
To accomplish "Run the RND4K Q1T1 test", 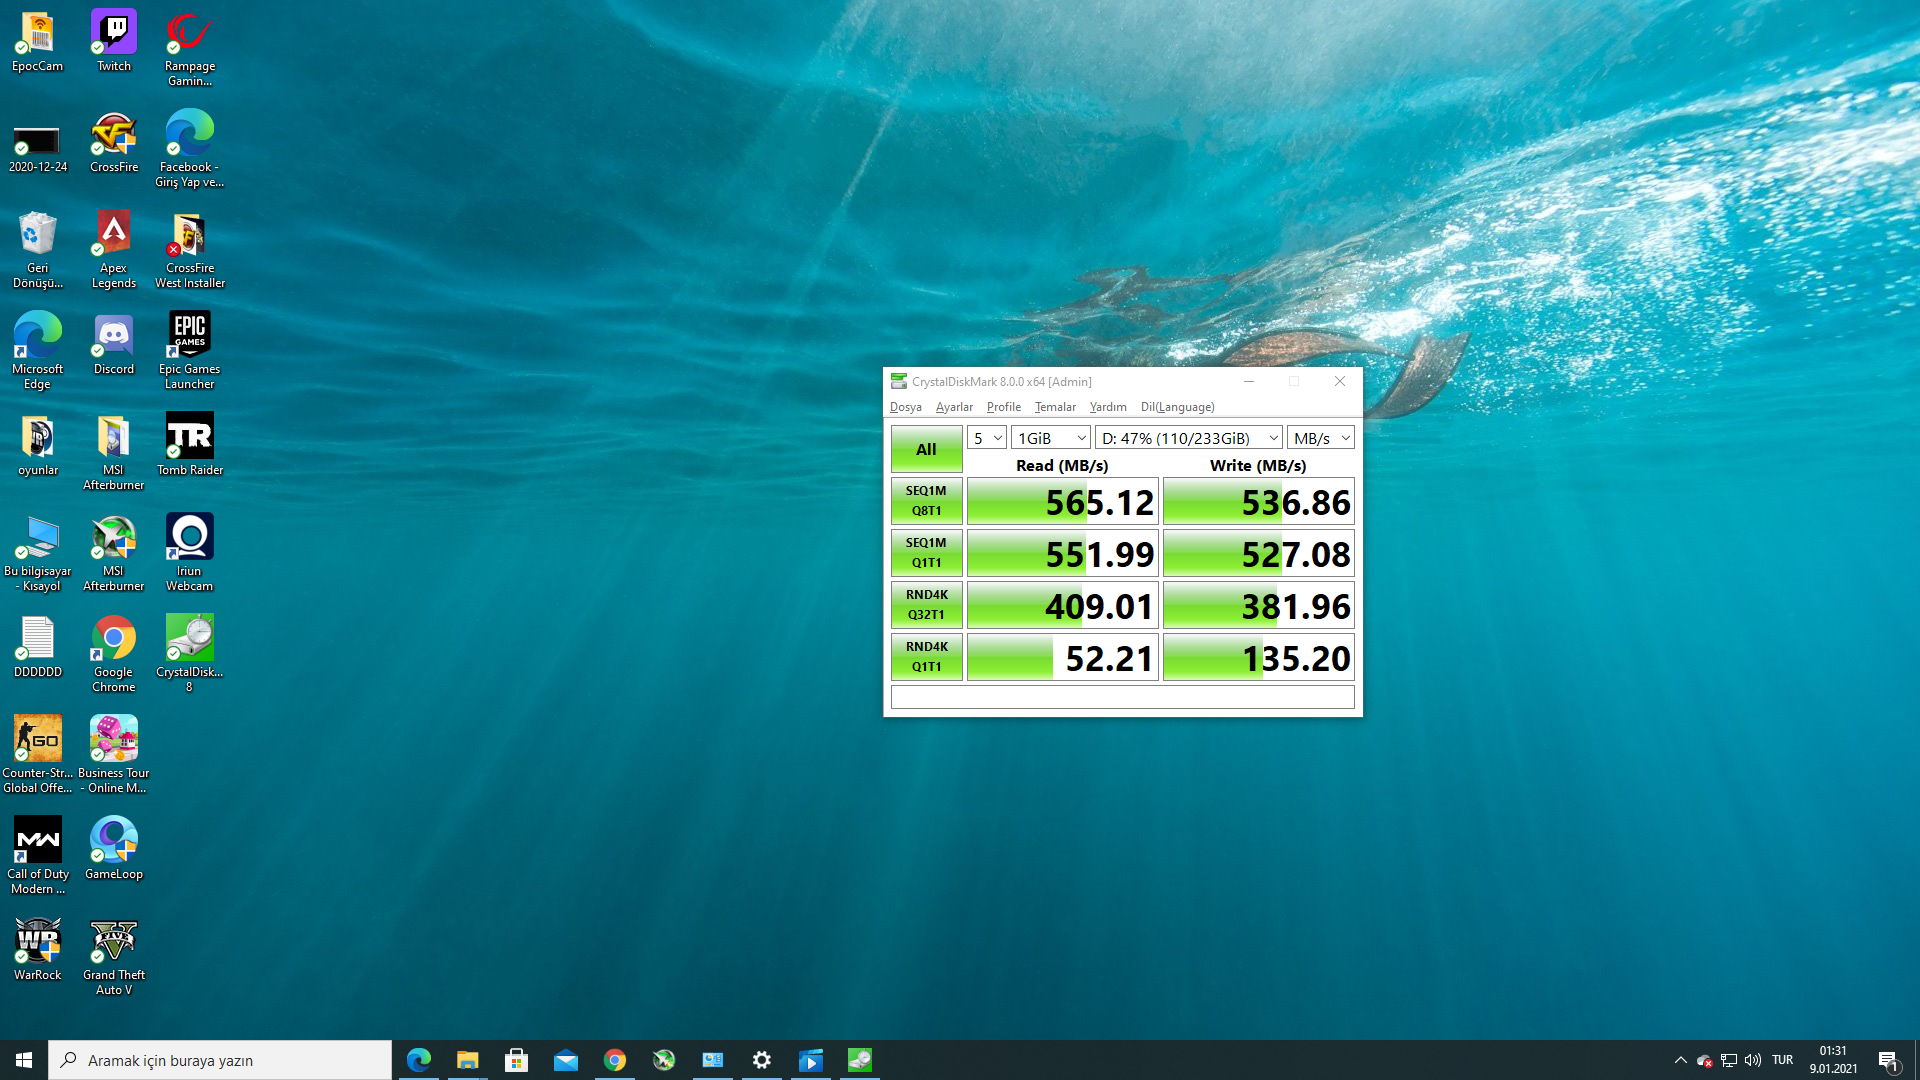I will tap(926, 657).
